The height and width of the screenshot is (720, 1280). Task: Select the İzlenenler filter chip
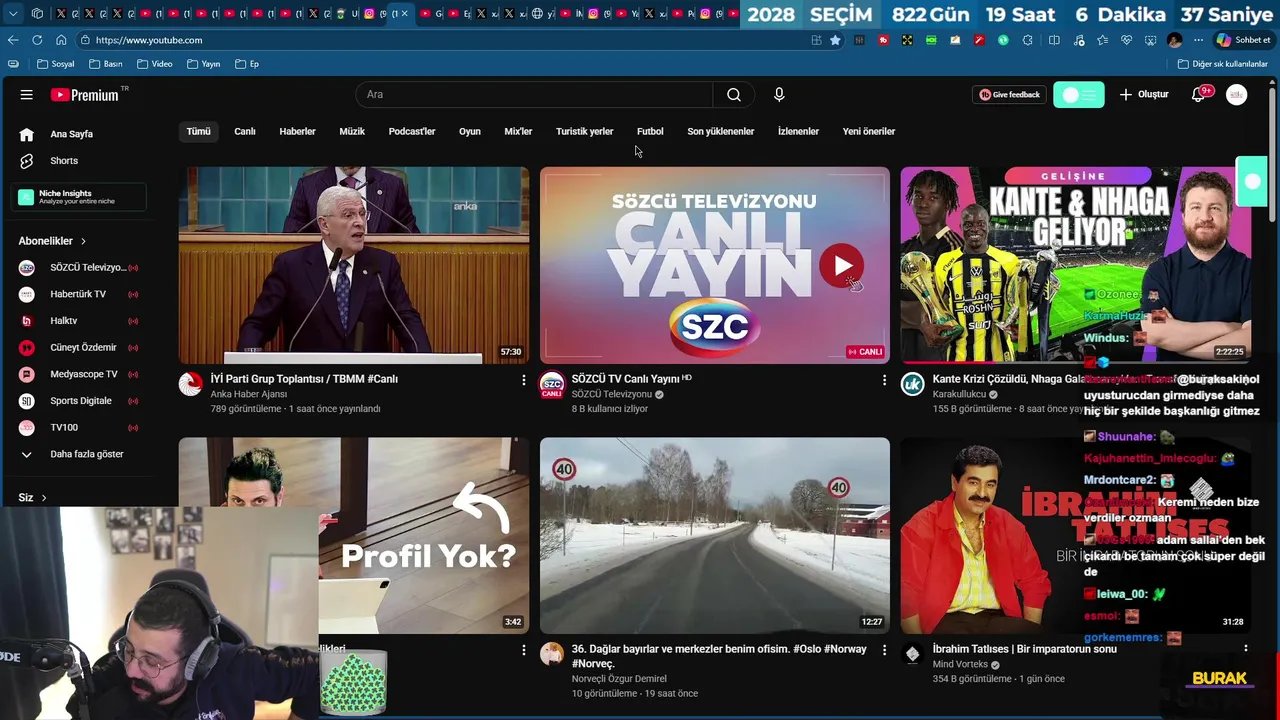(798, 131)
